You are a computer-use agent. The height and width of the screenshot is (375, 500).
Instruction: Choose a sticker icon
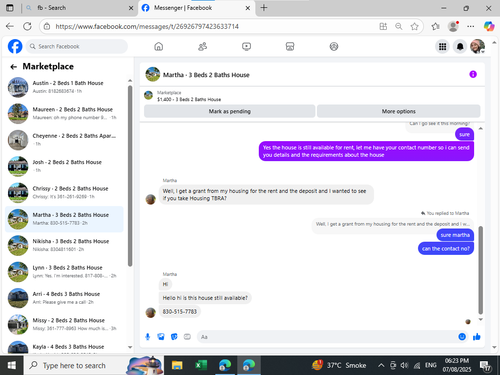[174, 337]
